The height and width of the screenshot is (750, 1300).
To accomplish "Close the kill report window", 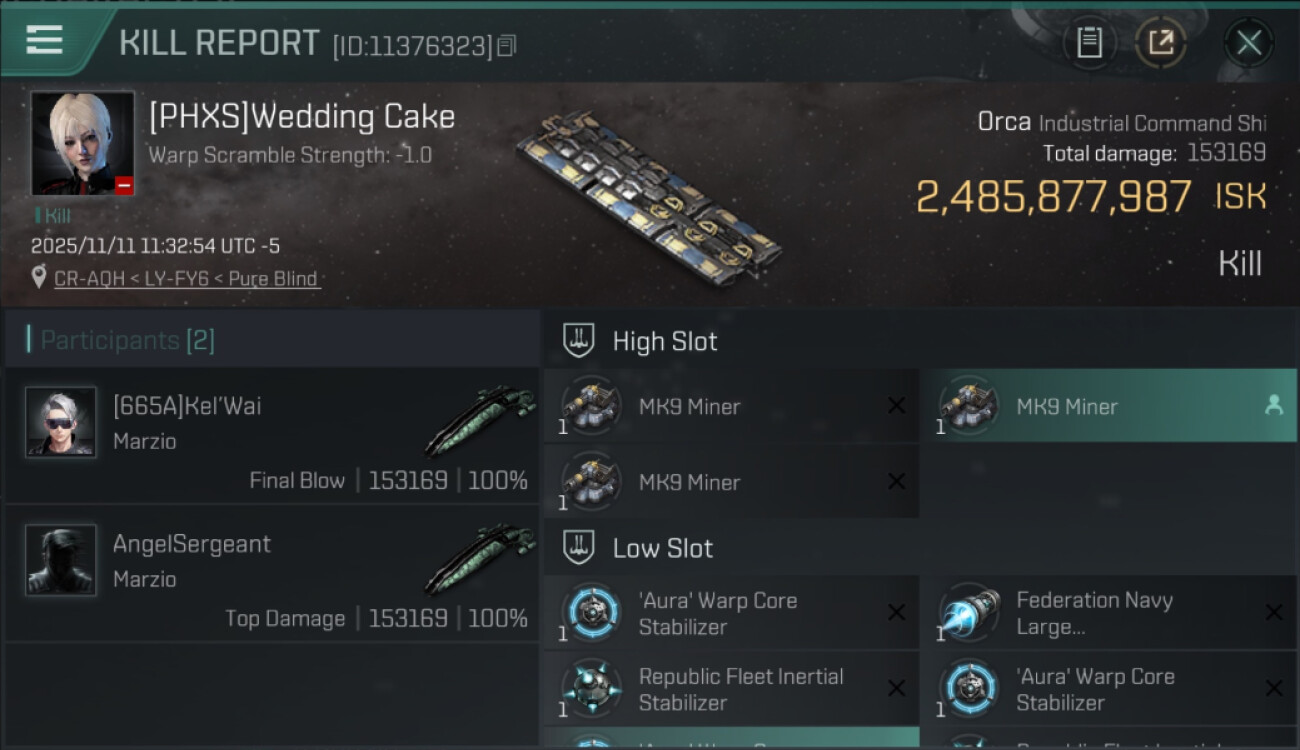I will [x=1248, y=43].
